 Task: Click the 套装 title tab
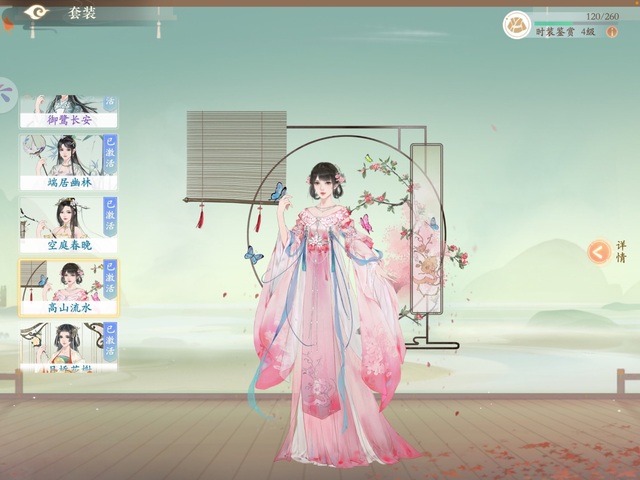pyautogui.click(x=83, y=13)
